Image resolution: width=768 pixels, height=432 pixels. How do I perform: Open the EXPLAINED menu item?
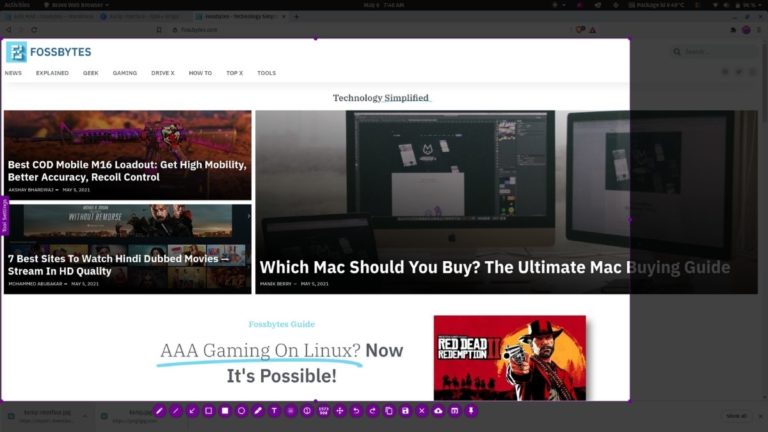[x=52, y=73]
